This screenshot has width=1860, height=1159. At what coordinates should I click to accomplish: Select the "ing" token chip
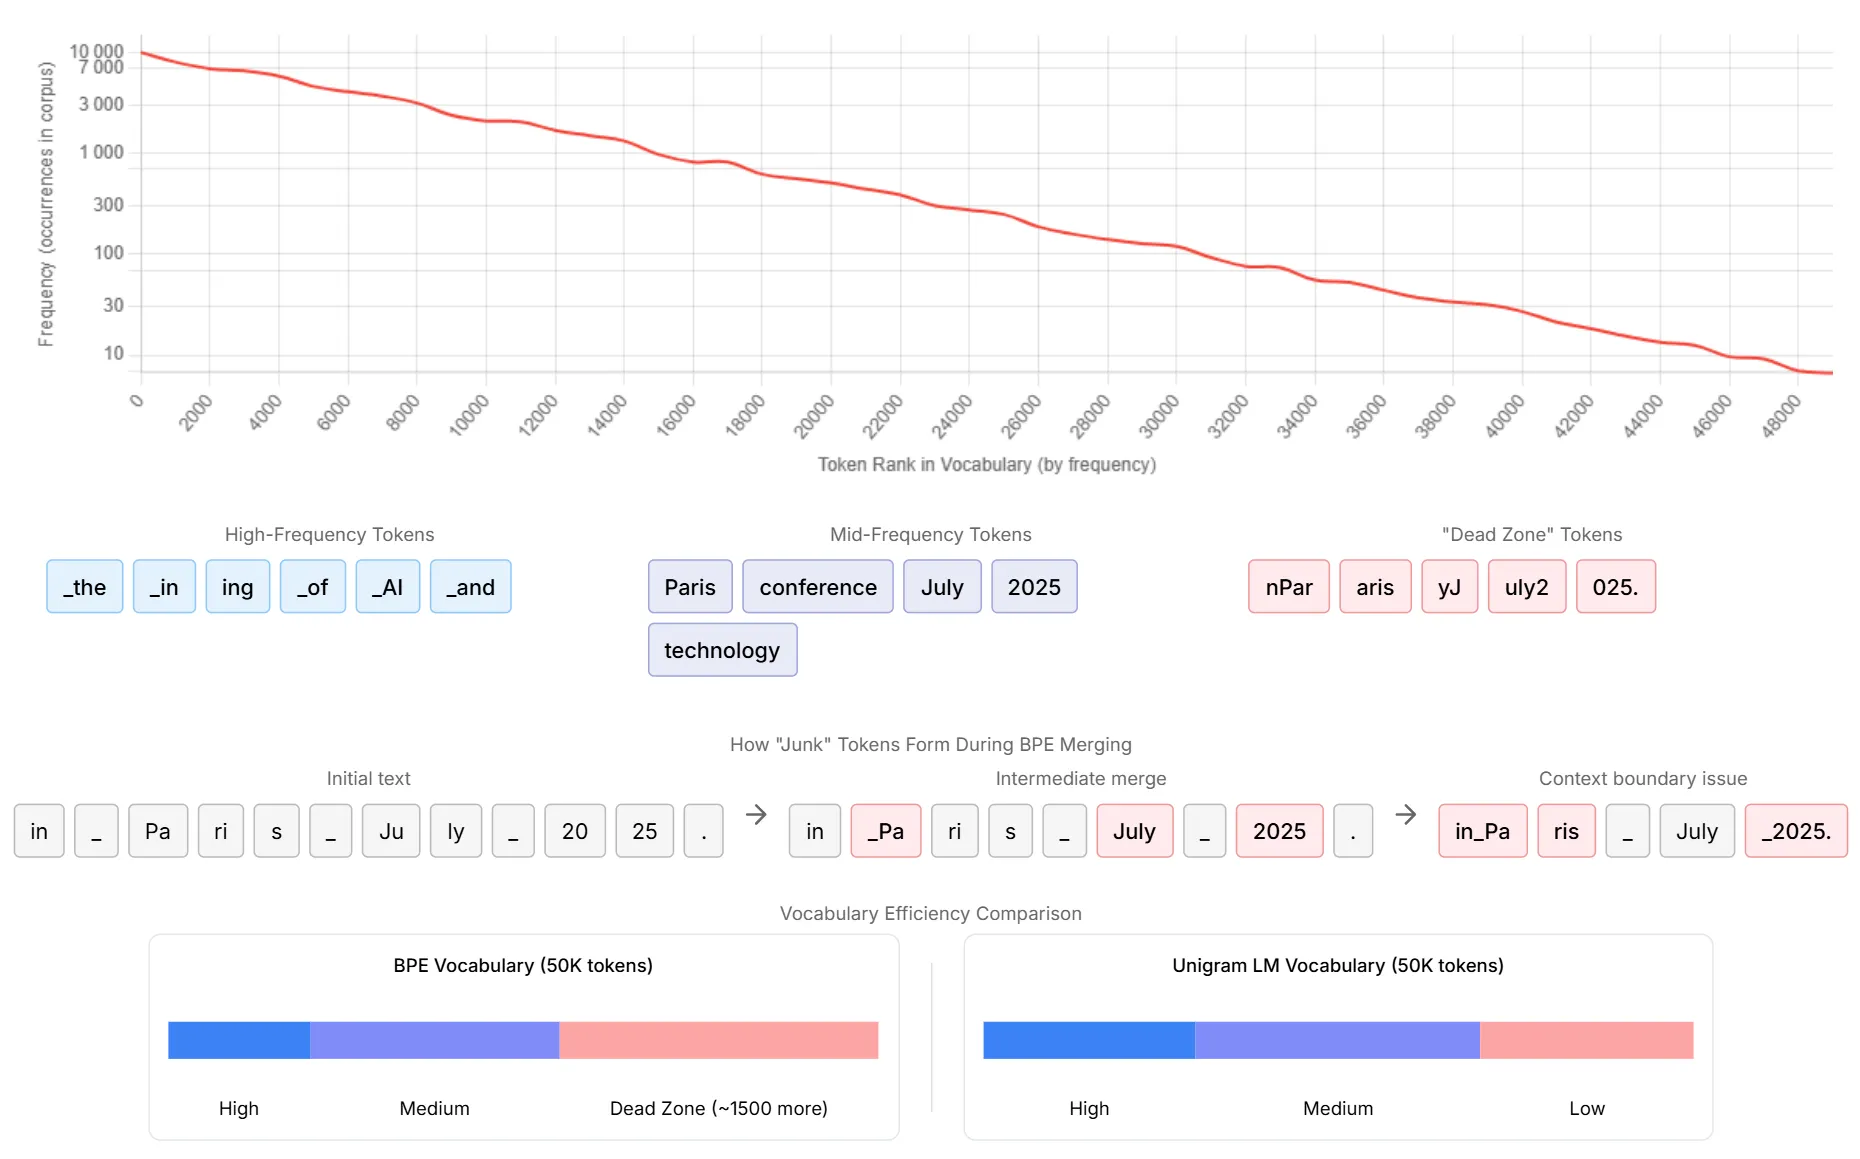click(237, 587)
